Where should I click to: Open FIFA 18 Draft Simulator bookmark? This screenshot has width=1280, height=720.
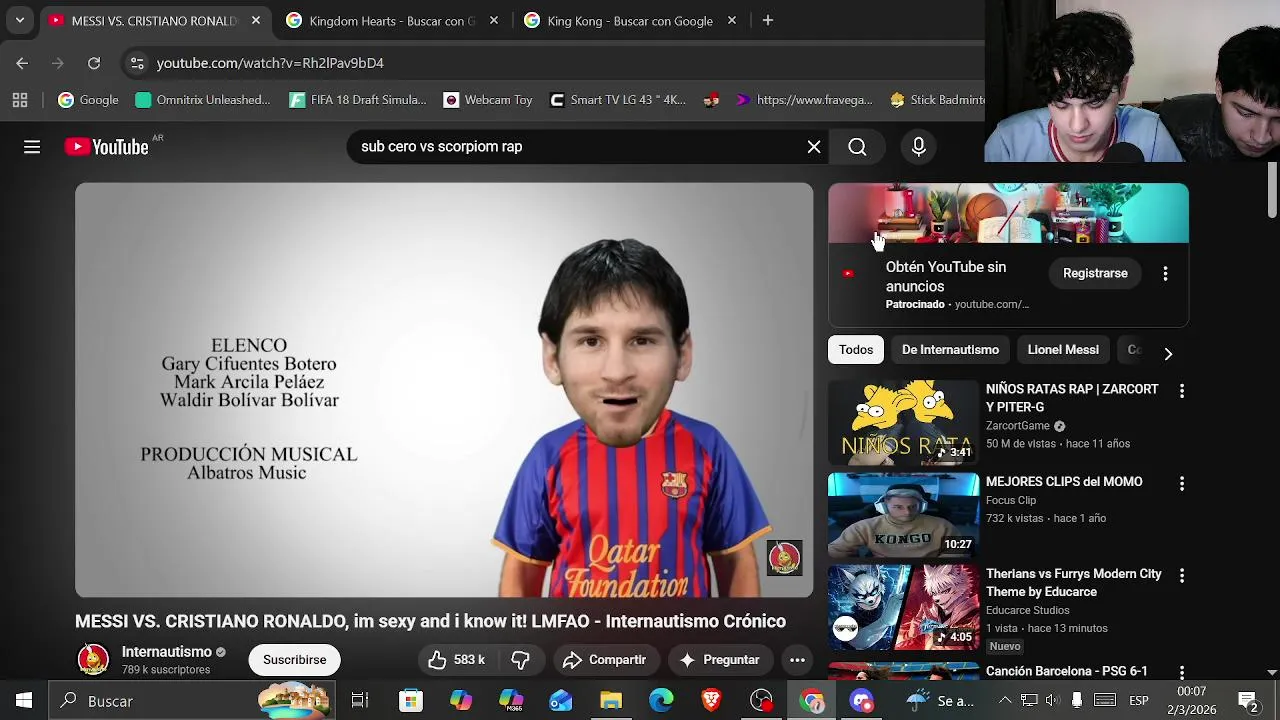coord(358,100)
